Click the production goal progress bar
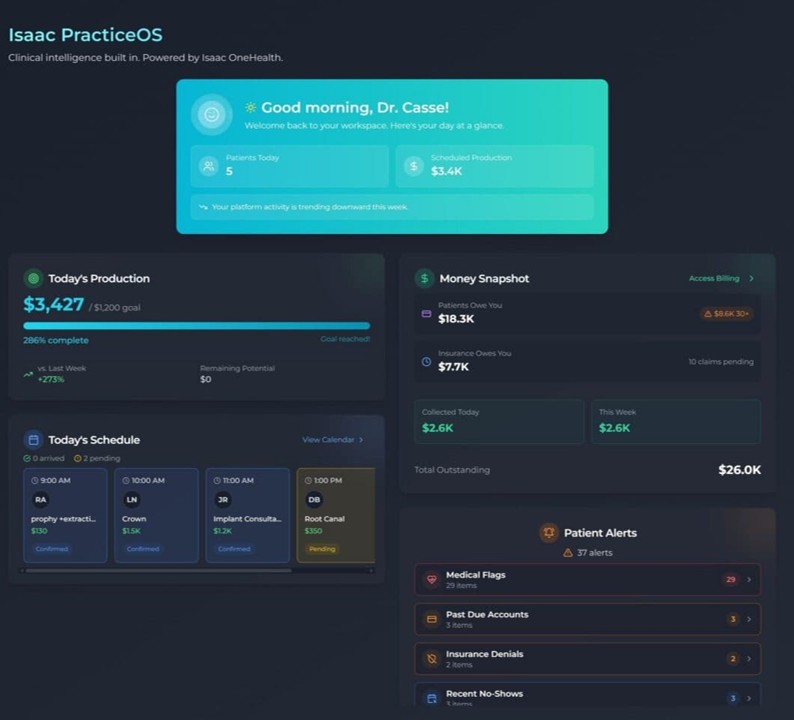 pyautogui.click(x=196, y=326)
